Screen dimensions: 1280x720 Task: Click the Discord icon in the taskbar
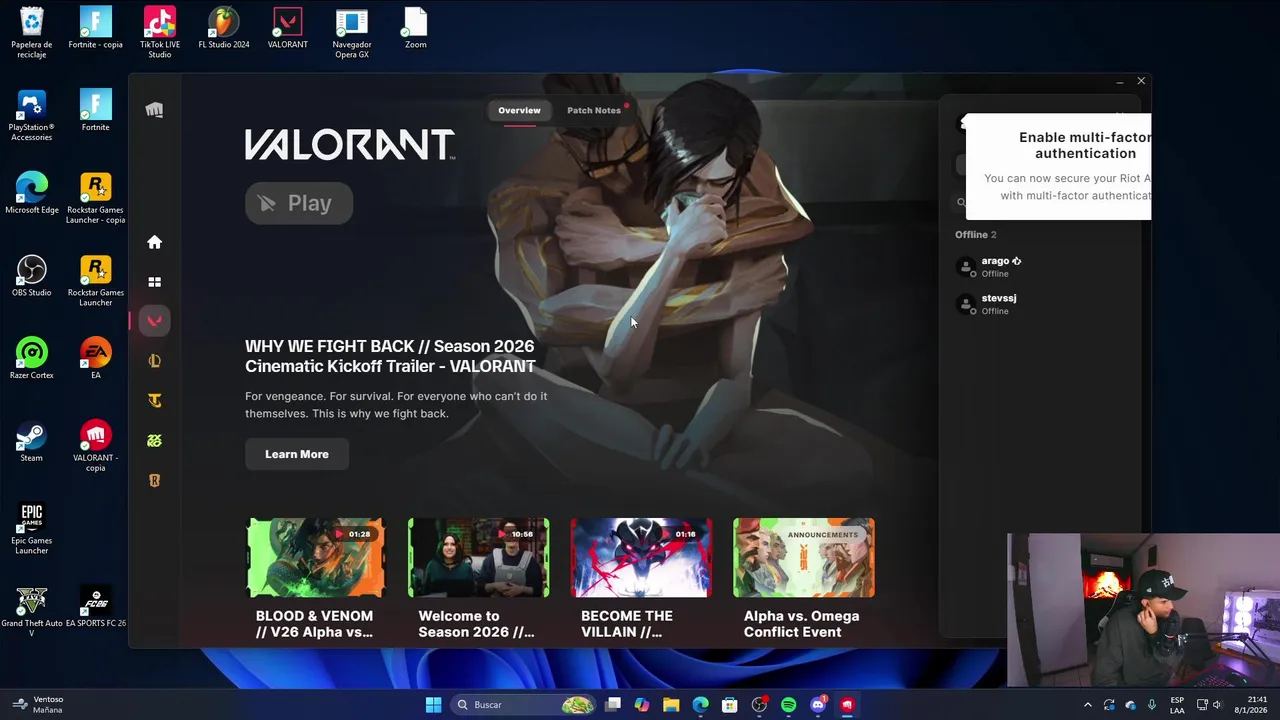[x=818, y=705]
